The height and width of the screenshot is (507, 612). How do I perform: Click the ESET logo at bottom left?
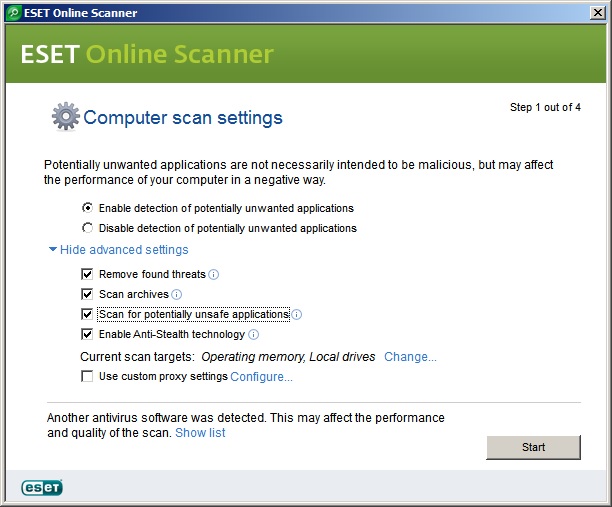click(42, 488)
